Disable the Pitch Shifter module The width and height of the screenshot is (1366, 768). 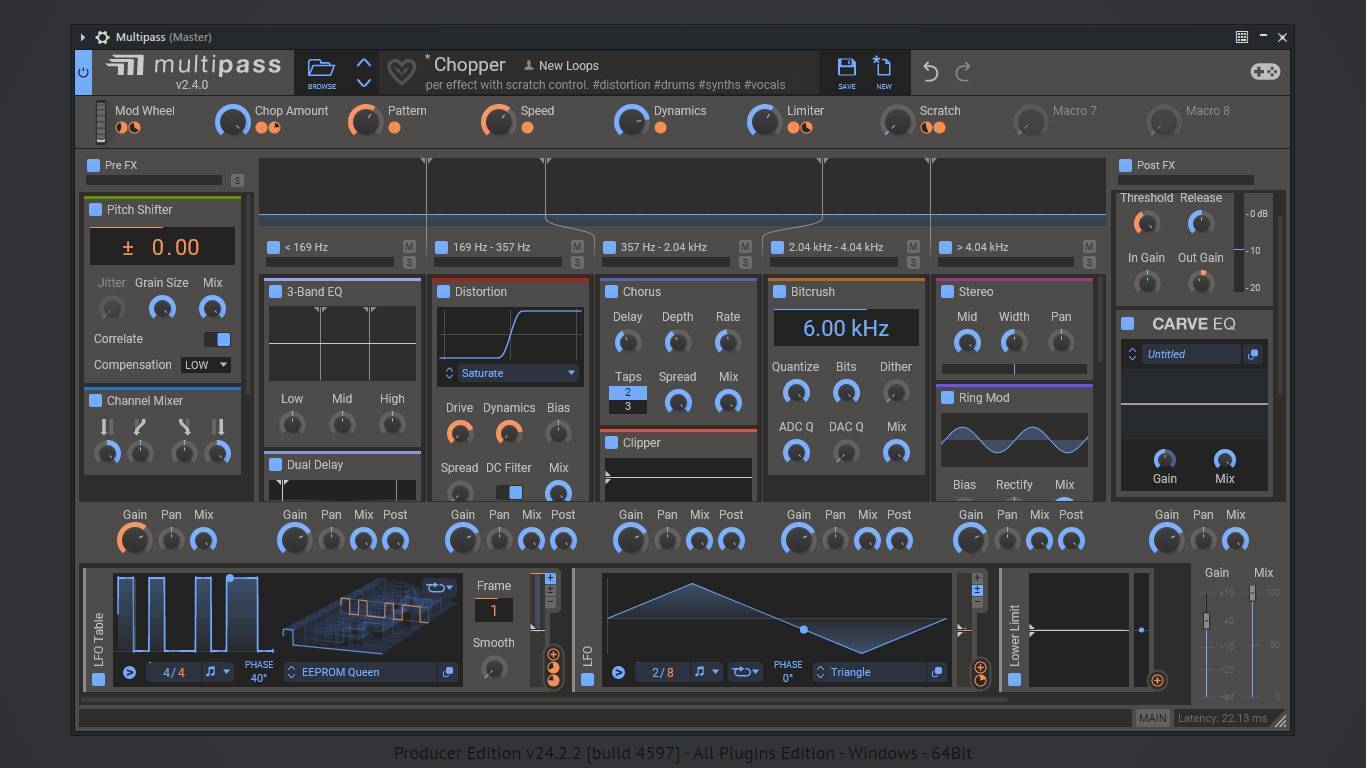[96, 210]
